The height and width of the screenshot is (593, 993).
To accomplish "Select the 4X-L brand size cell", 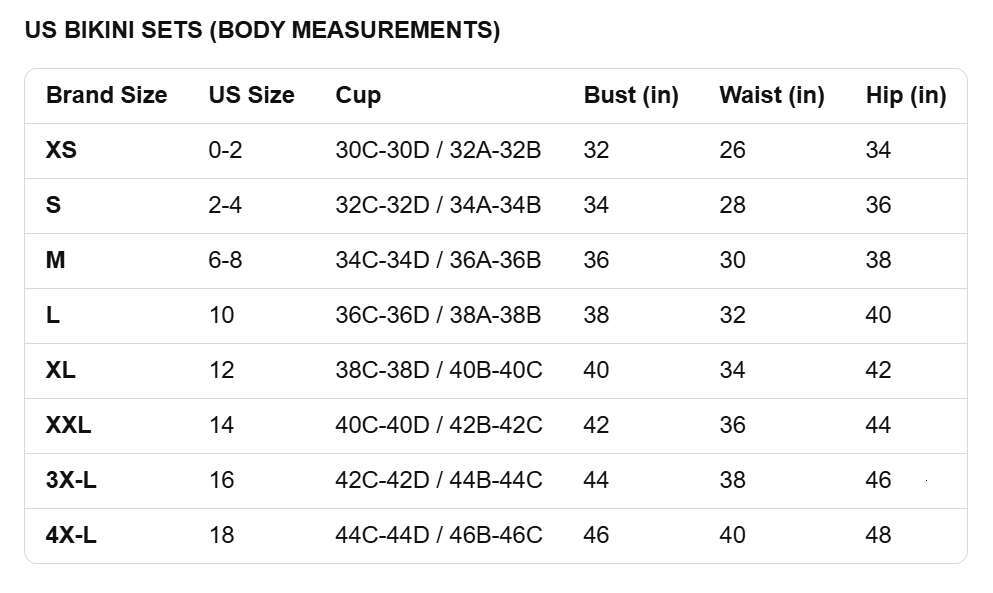I will [x=71, y=535].
